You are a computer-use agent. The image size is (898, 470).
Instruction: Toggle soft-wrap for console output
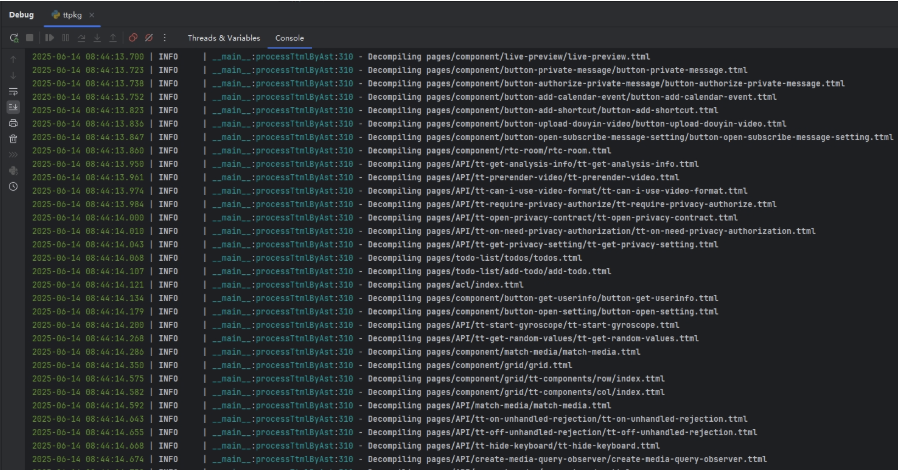(13, 92)
